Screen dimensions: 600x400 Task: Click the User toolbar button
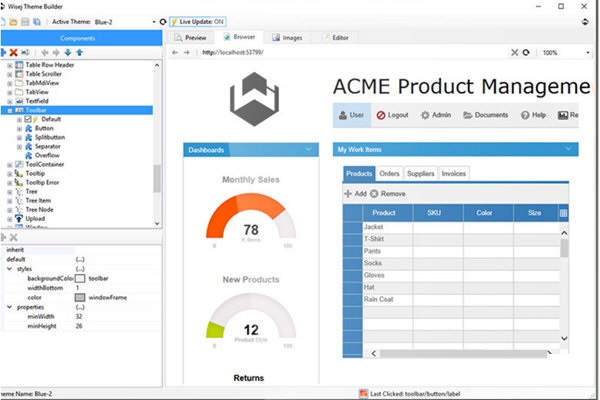(352, 115)
